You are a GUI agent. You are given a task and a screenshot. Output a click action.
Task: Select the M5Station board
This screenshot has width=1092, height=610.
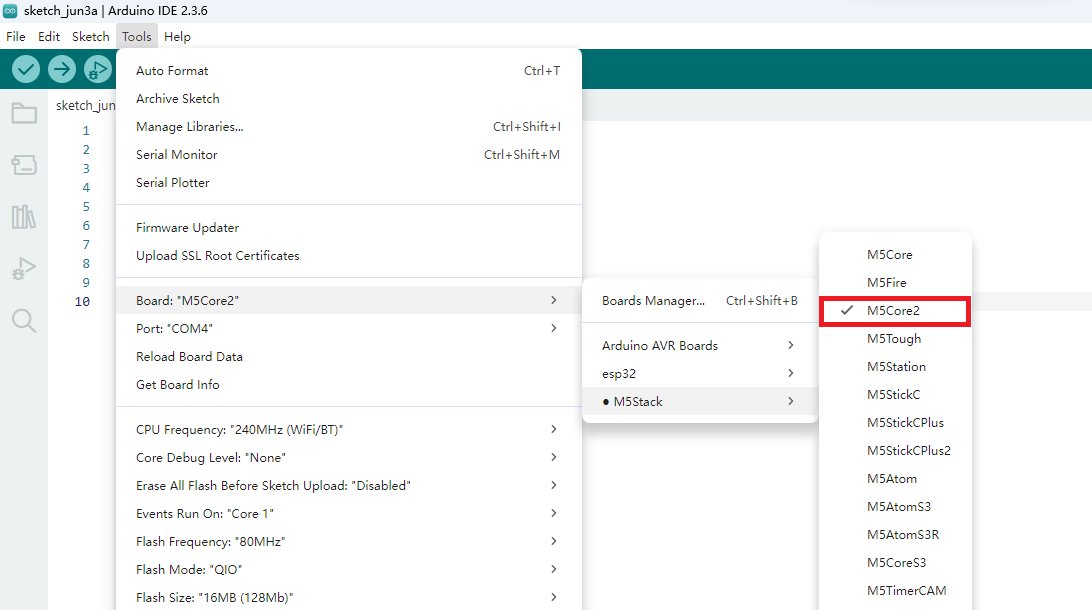(x=895, y=366)
